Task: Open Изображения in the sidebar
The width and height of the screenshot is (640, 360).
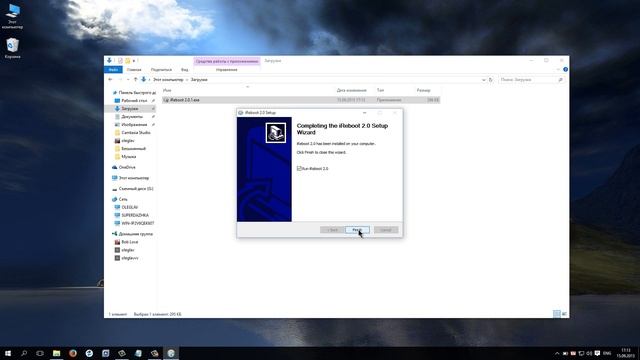Action: 134,124
